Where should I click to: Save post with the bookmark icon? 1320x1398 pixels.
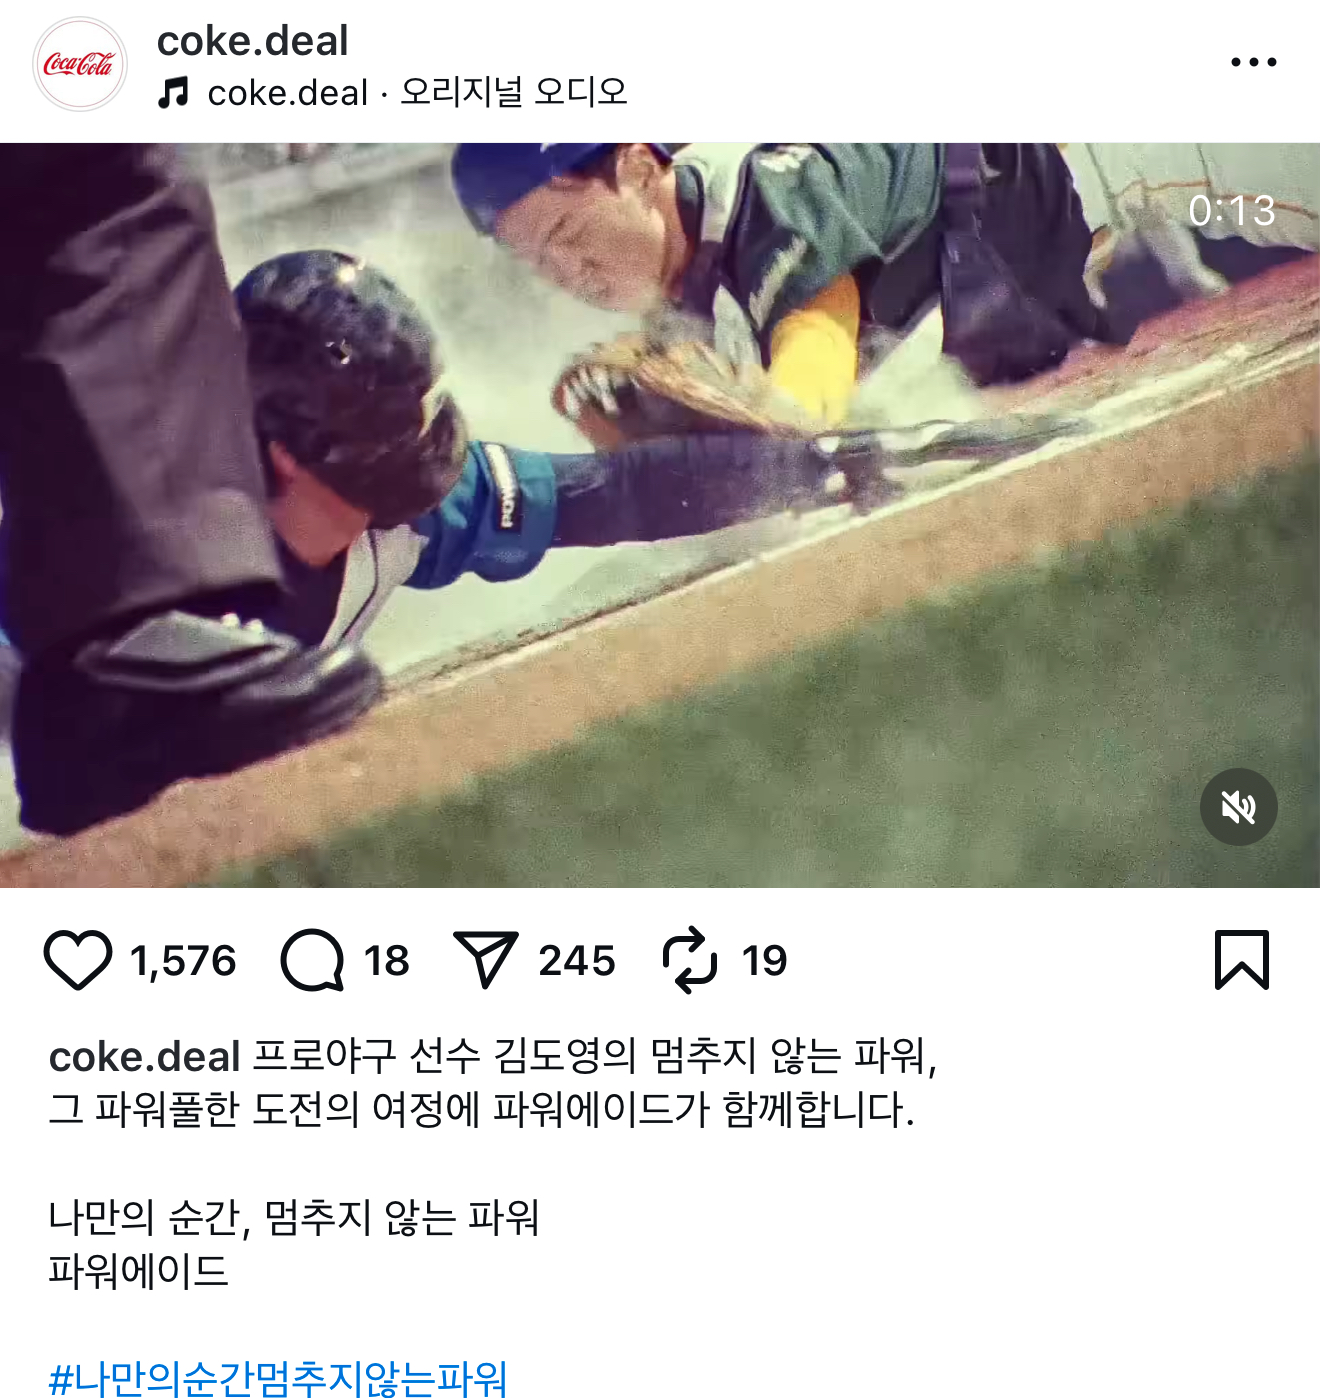tap(1242, 960)
